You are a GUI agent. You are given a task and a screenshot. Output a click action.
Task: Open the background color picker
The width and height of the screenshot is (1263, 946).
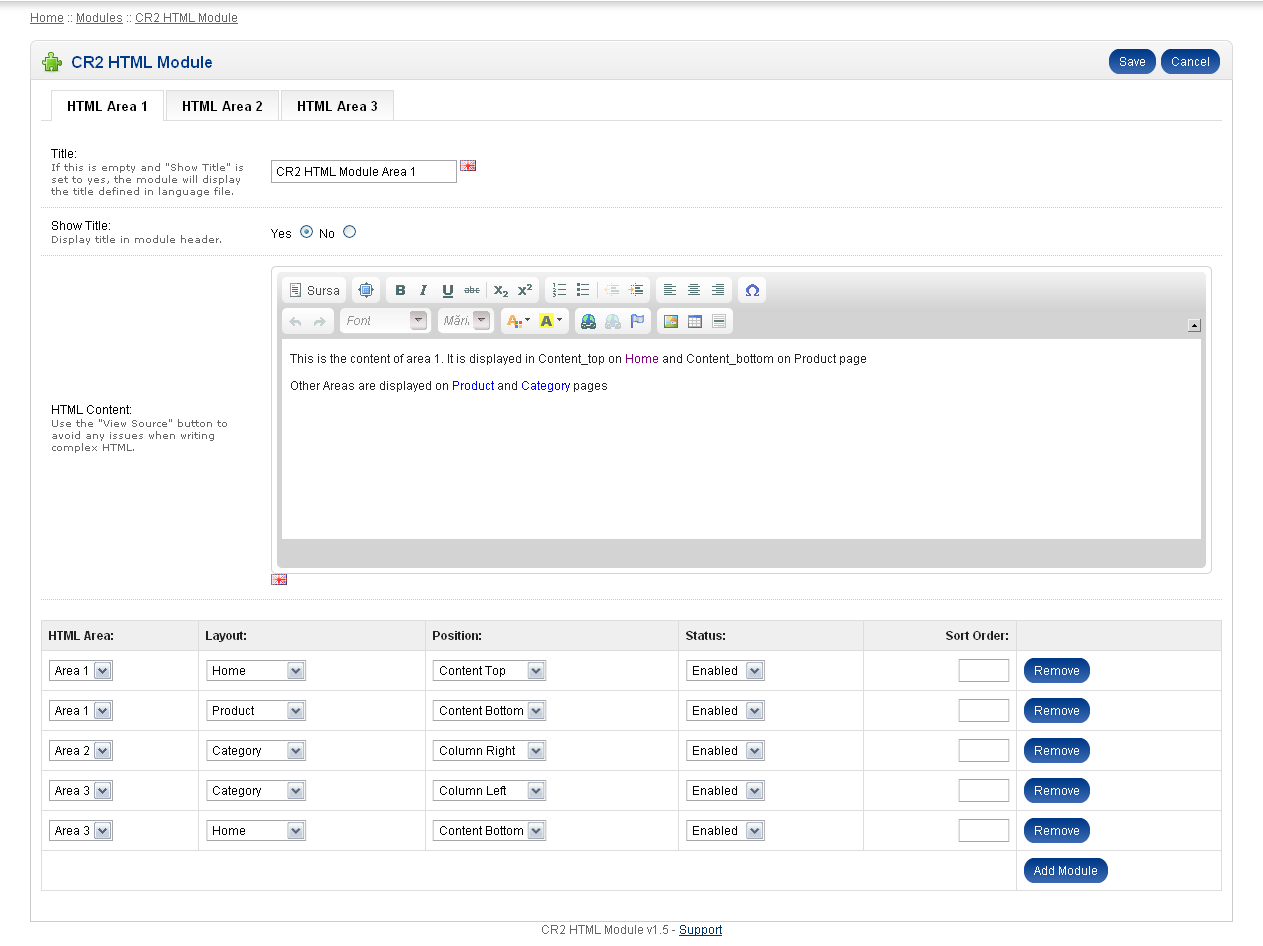click(x=552, y=321)
